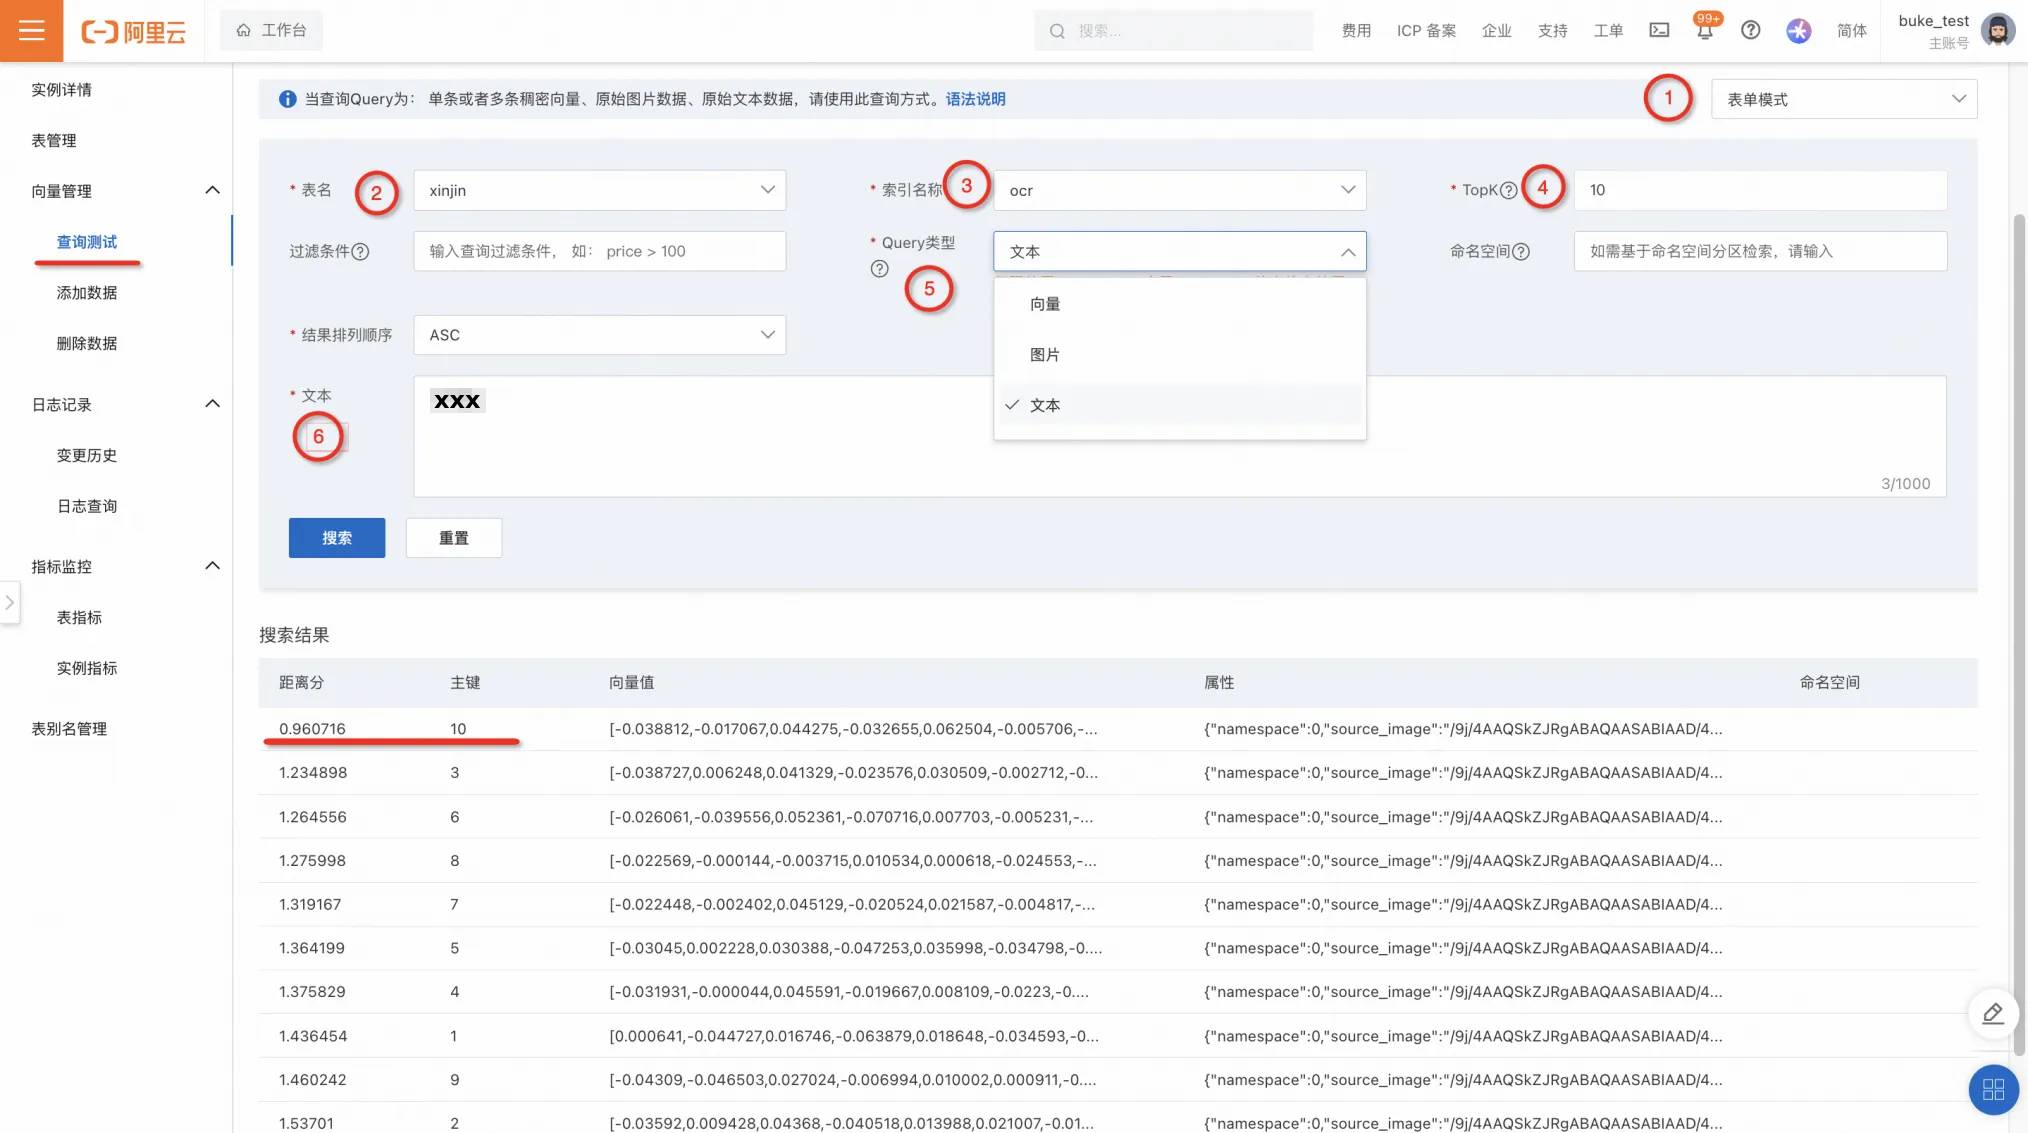The width and height of the screenshot is (2028, 1133).
Task: Select 向量 option in Query type list
Action: [1045, 304]
